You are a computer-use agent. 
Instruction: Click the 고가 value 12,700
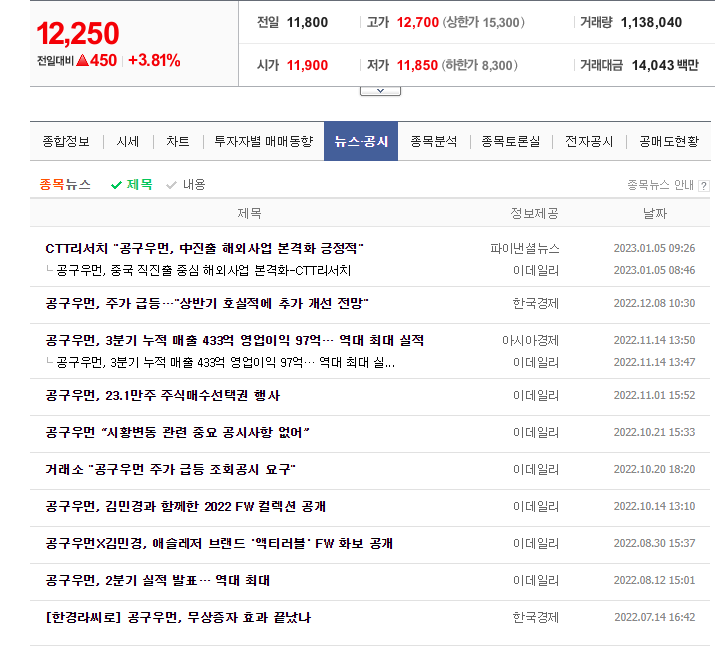[418, 22]
